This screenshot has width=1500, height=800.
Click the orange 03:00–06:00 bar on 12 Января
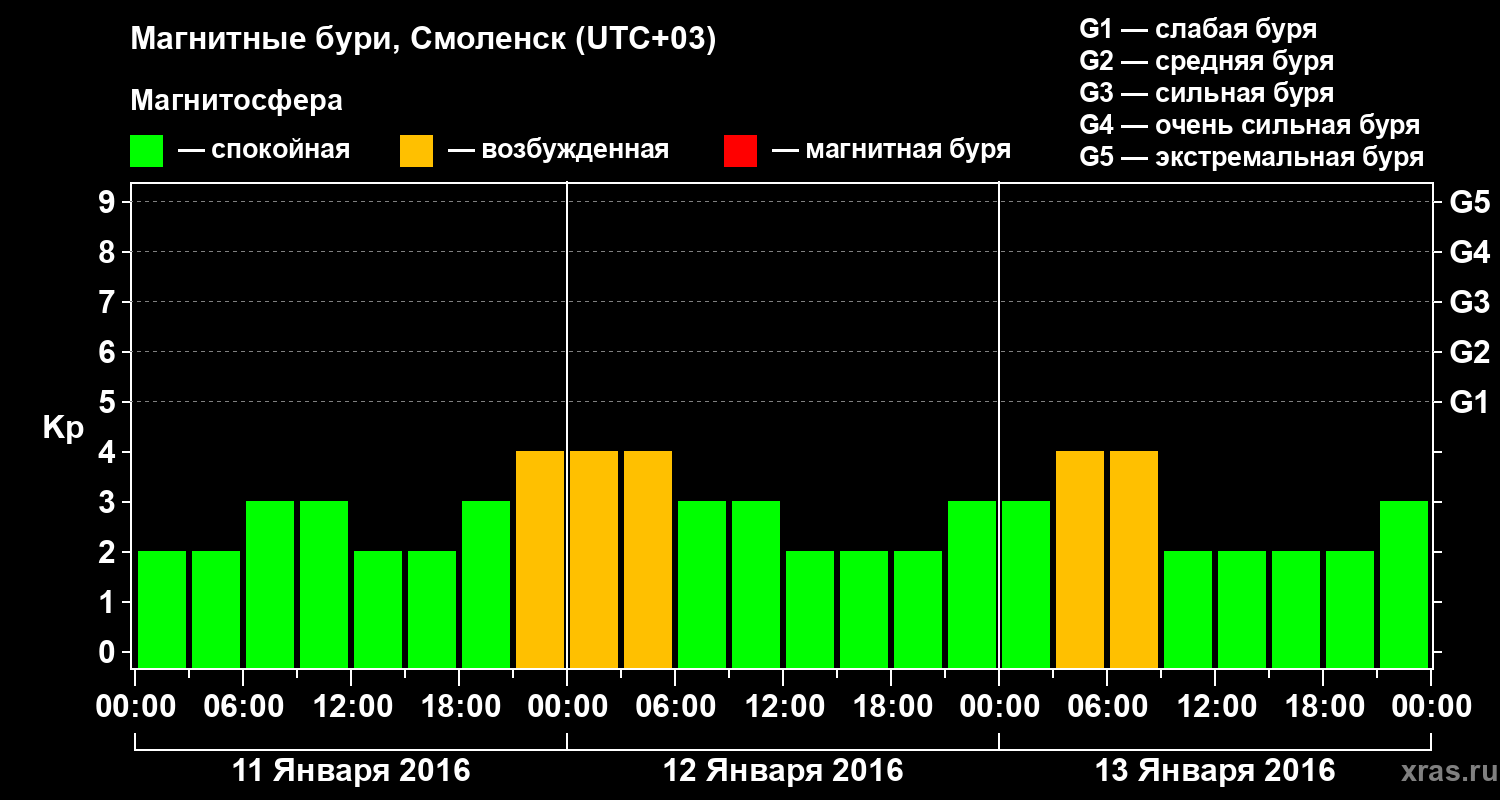pyautogui.click(x=648, y=559)
